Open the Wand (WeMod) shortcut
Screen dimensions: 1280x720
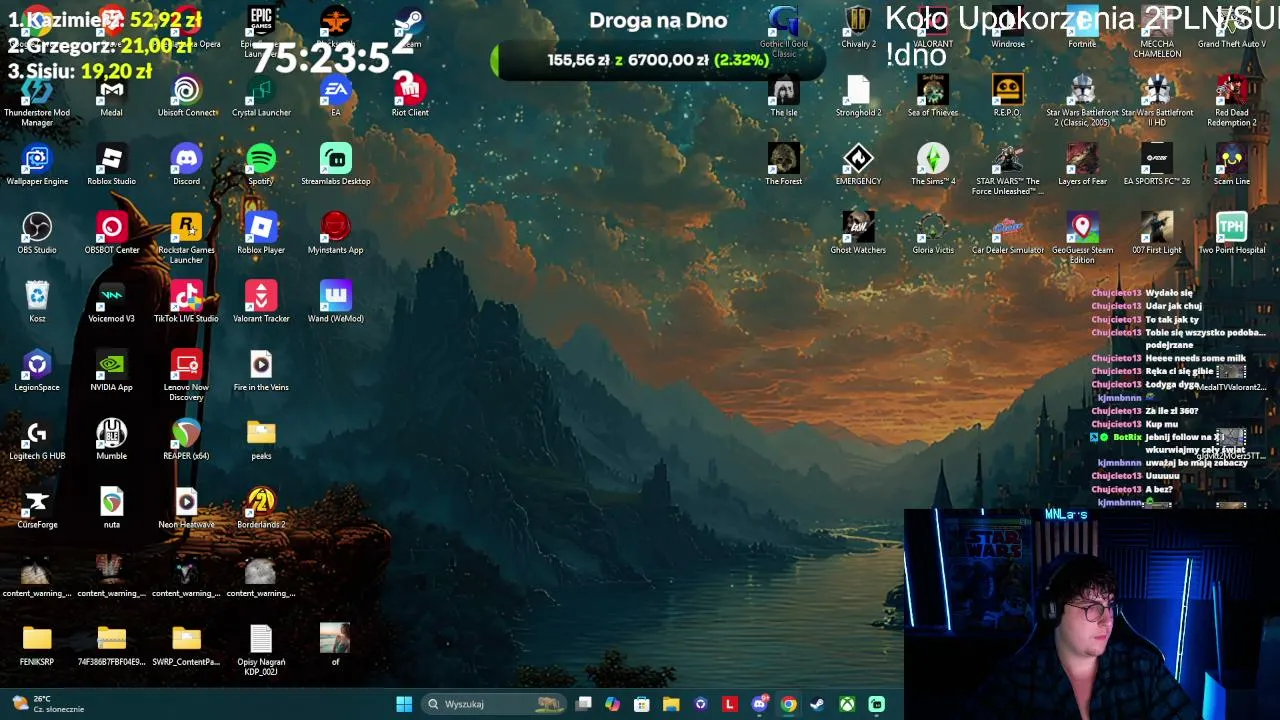[335, 303]
